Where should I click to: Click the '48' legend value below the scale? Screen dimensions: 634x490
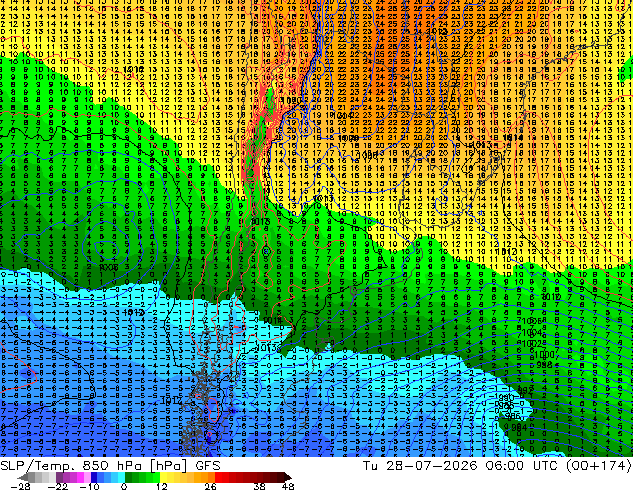[288, 486]
